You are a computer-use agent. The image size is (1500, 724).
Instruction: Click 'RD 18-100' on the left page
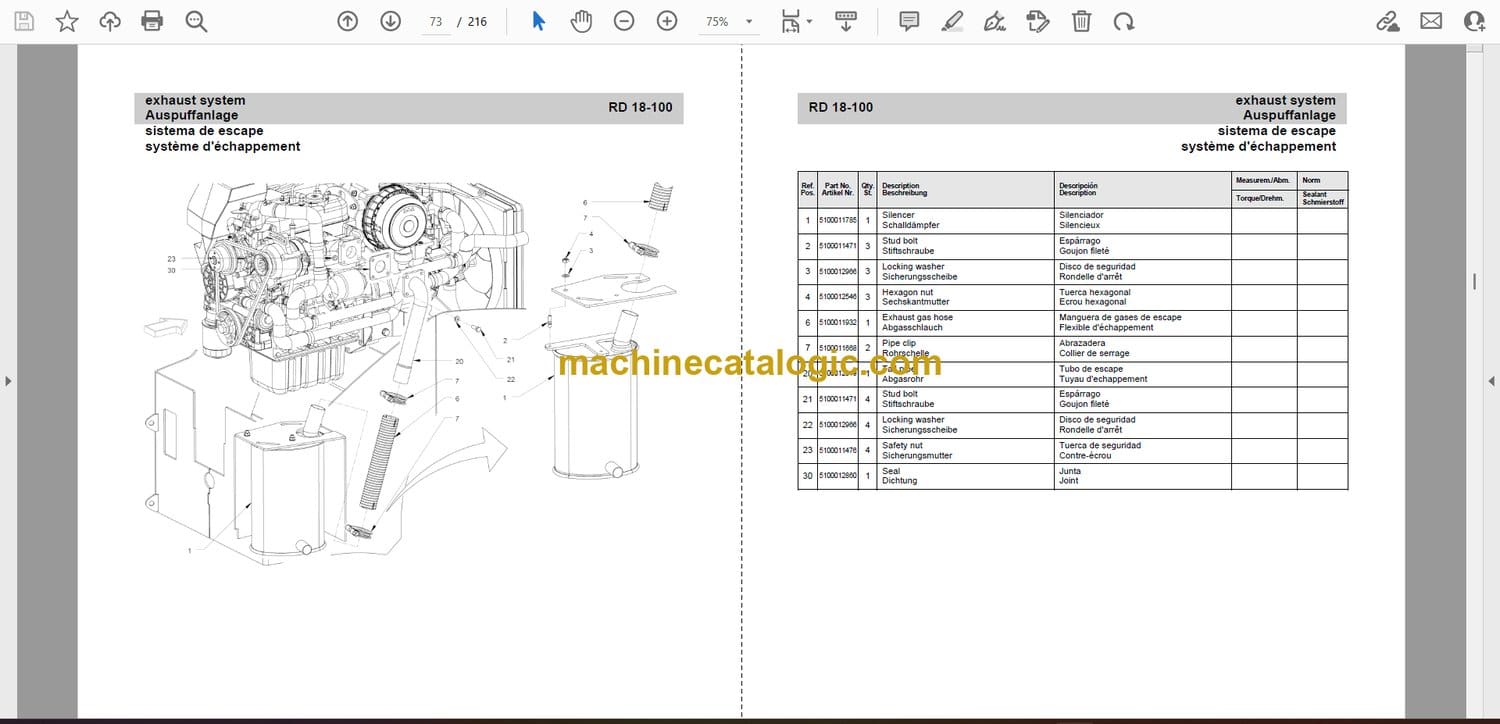coord(640,107)
